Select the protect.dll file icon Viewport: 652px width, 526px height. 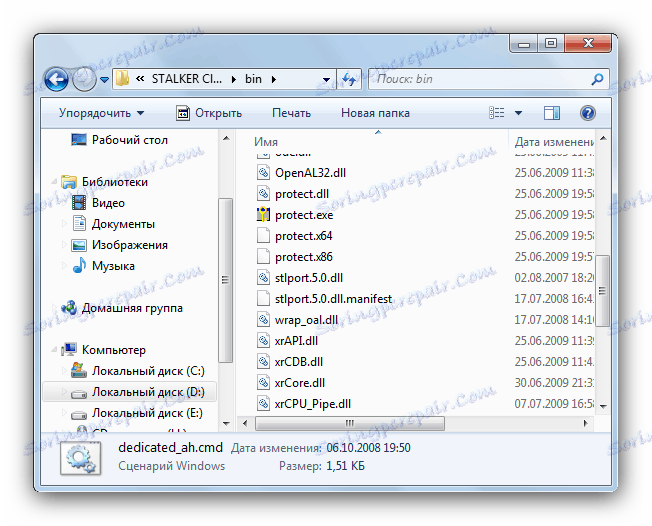click(x=263, y=194)
